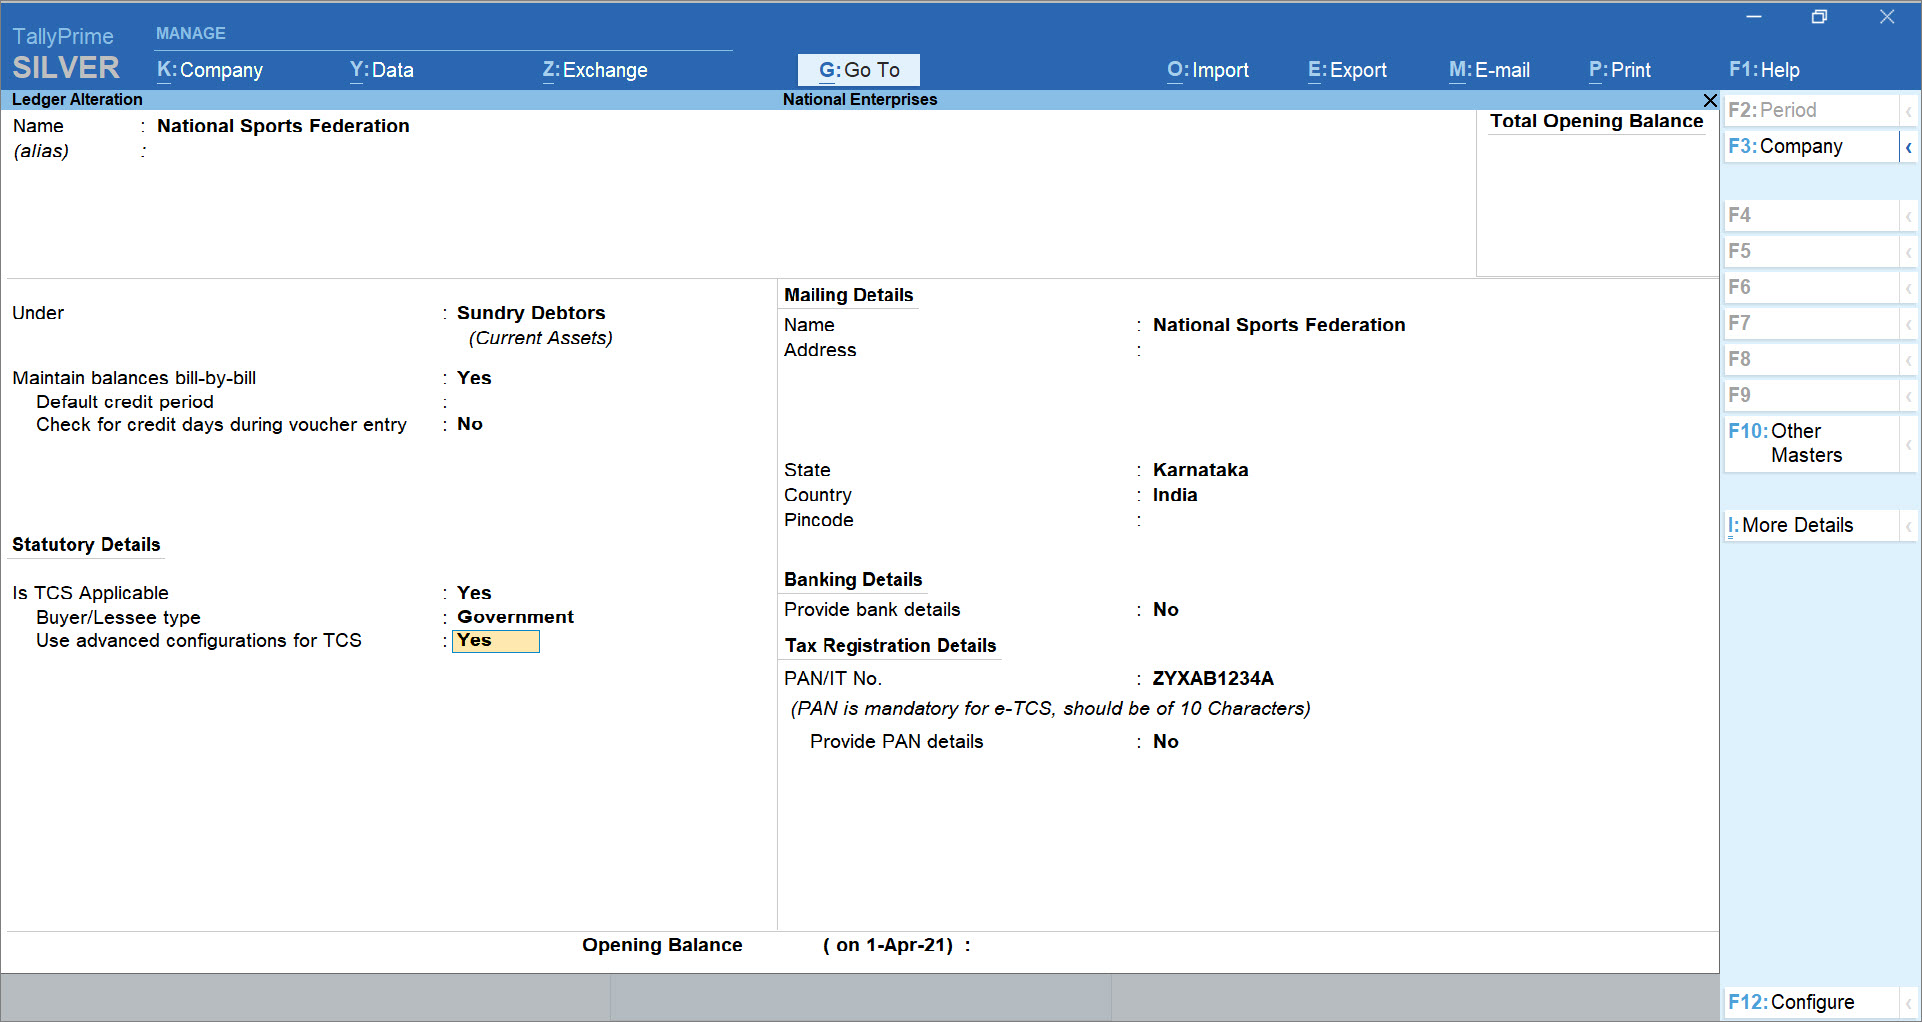The image size is (1922, 1022).
Task: Click the Opening Balance label
Action: [662, 945]
